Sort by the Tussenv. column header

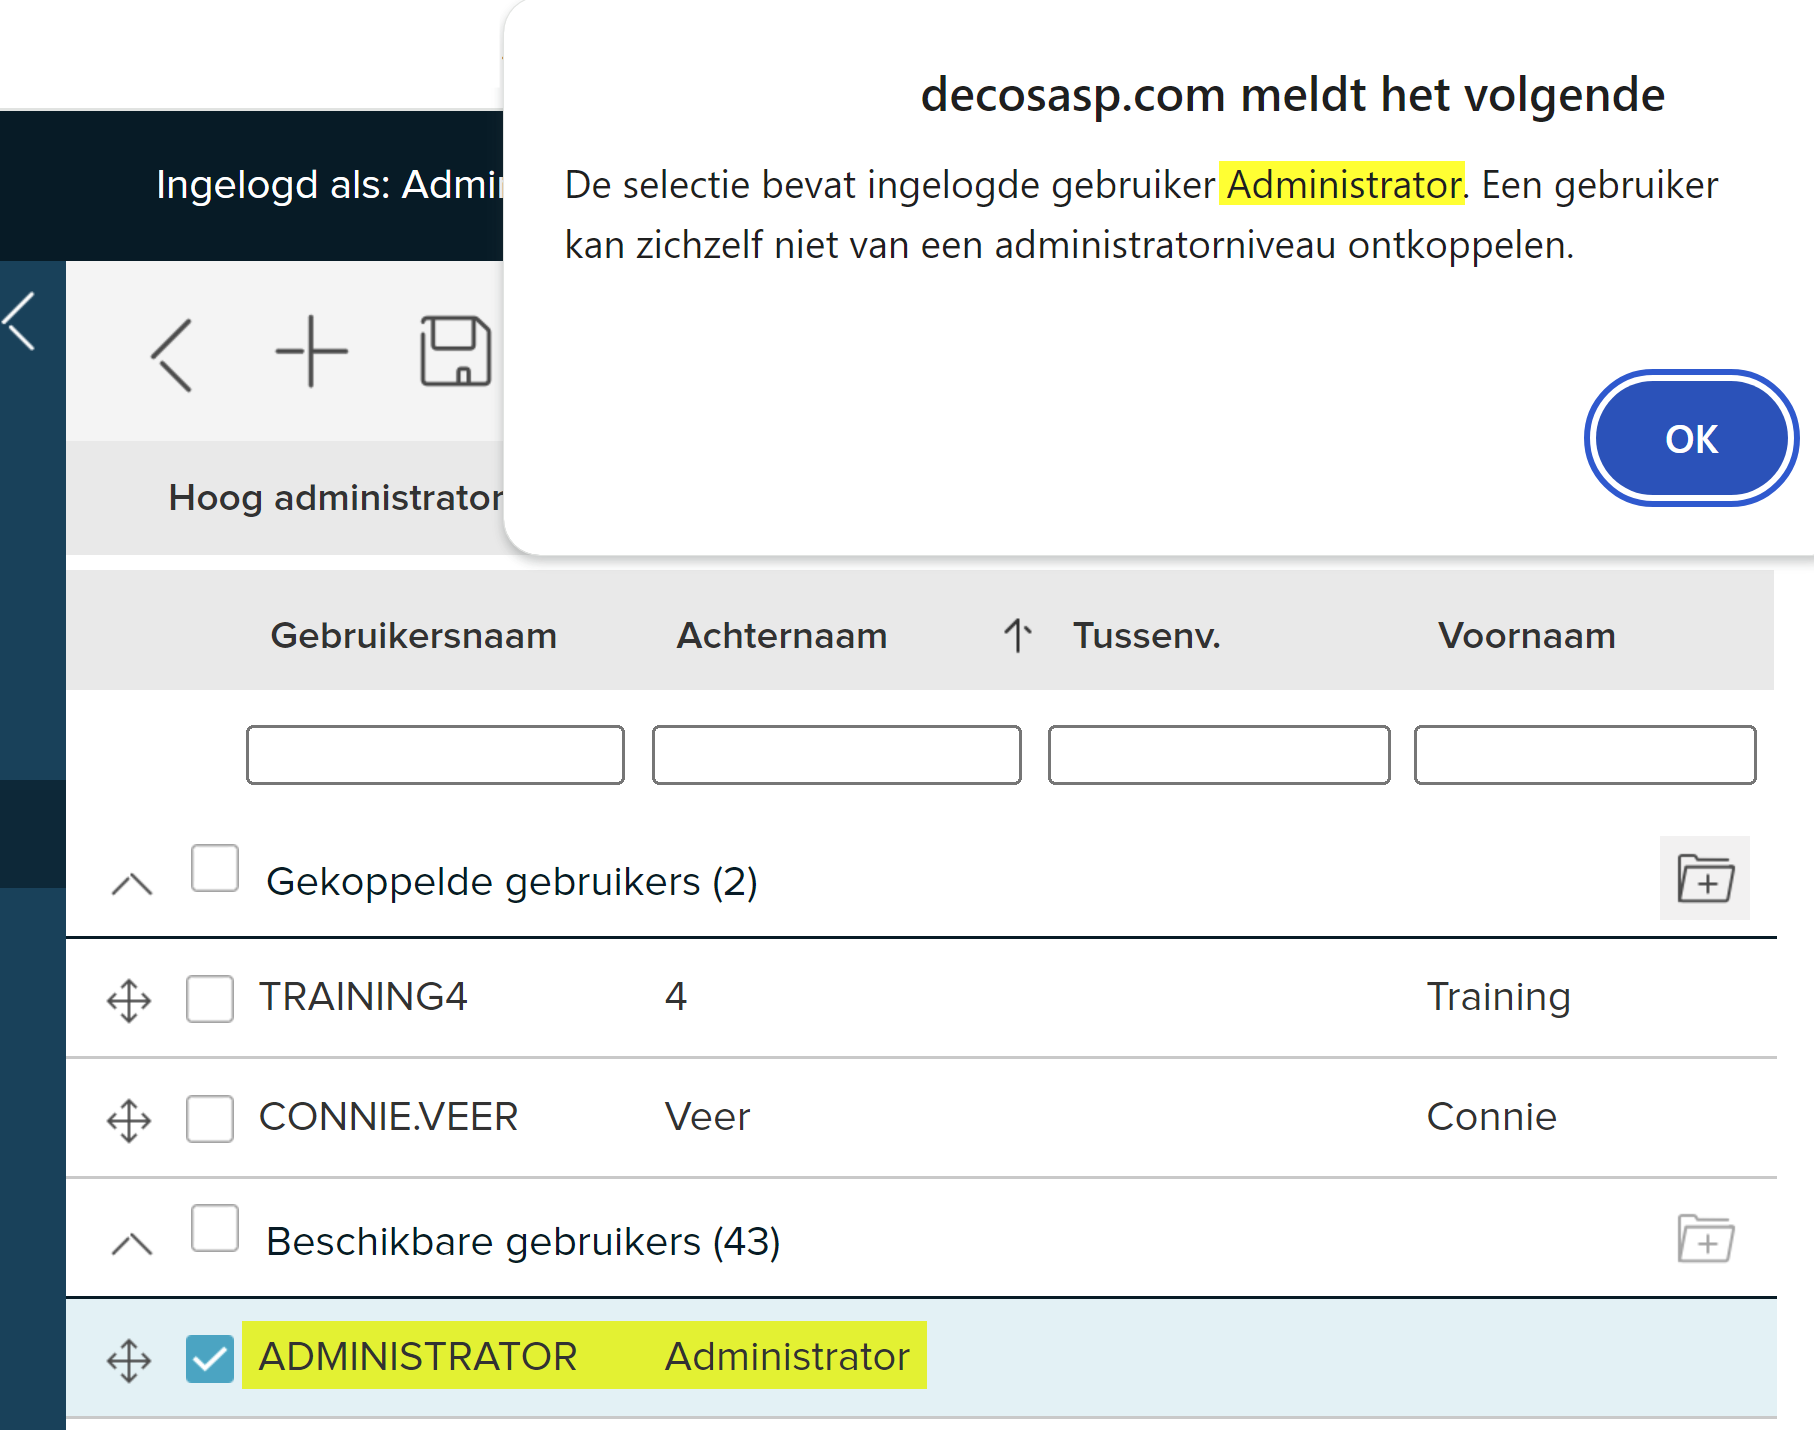(1147, 635)
